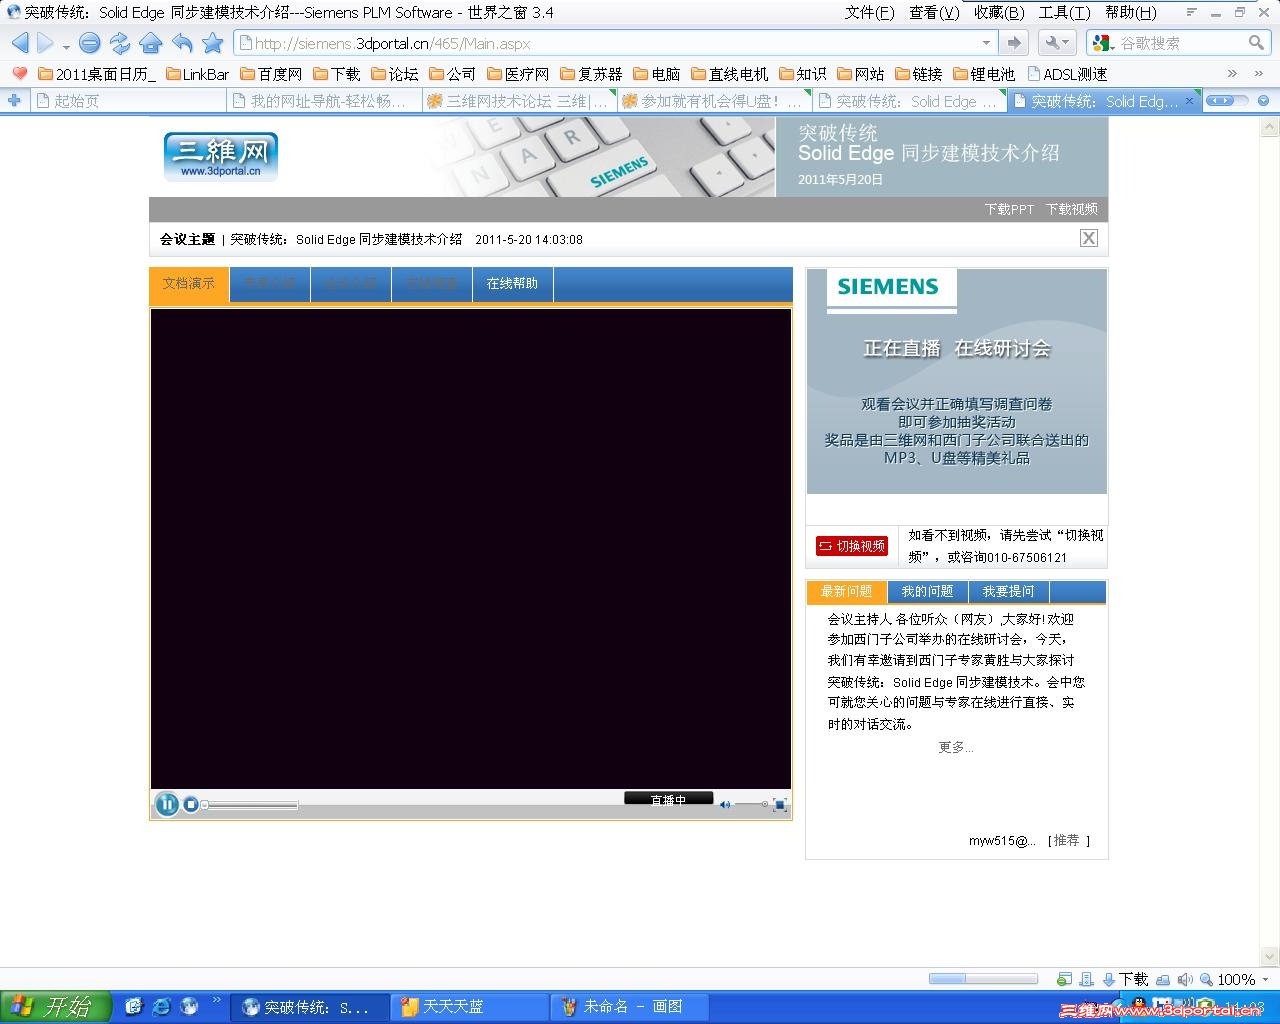Click the status bar ad-blocker window icon

tap(1065, 980)
